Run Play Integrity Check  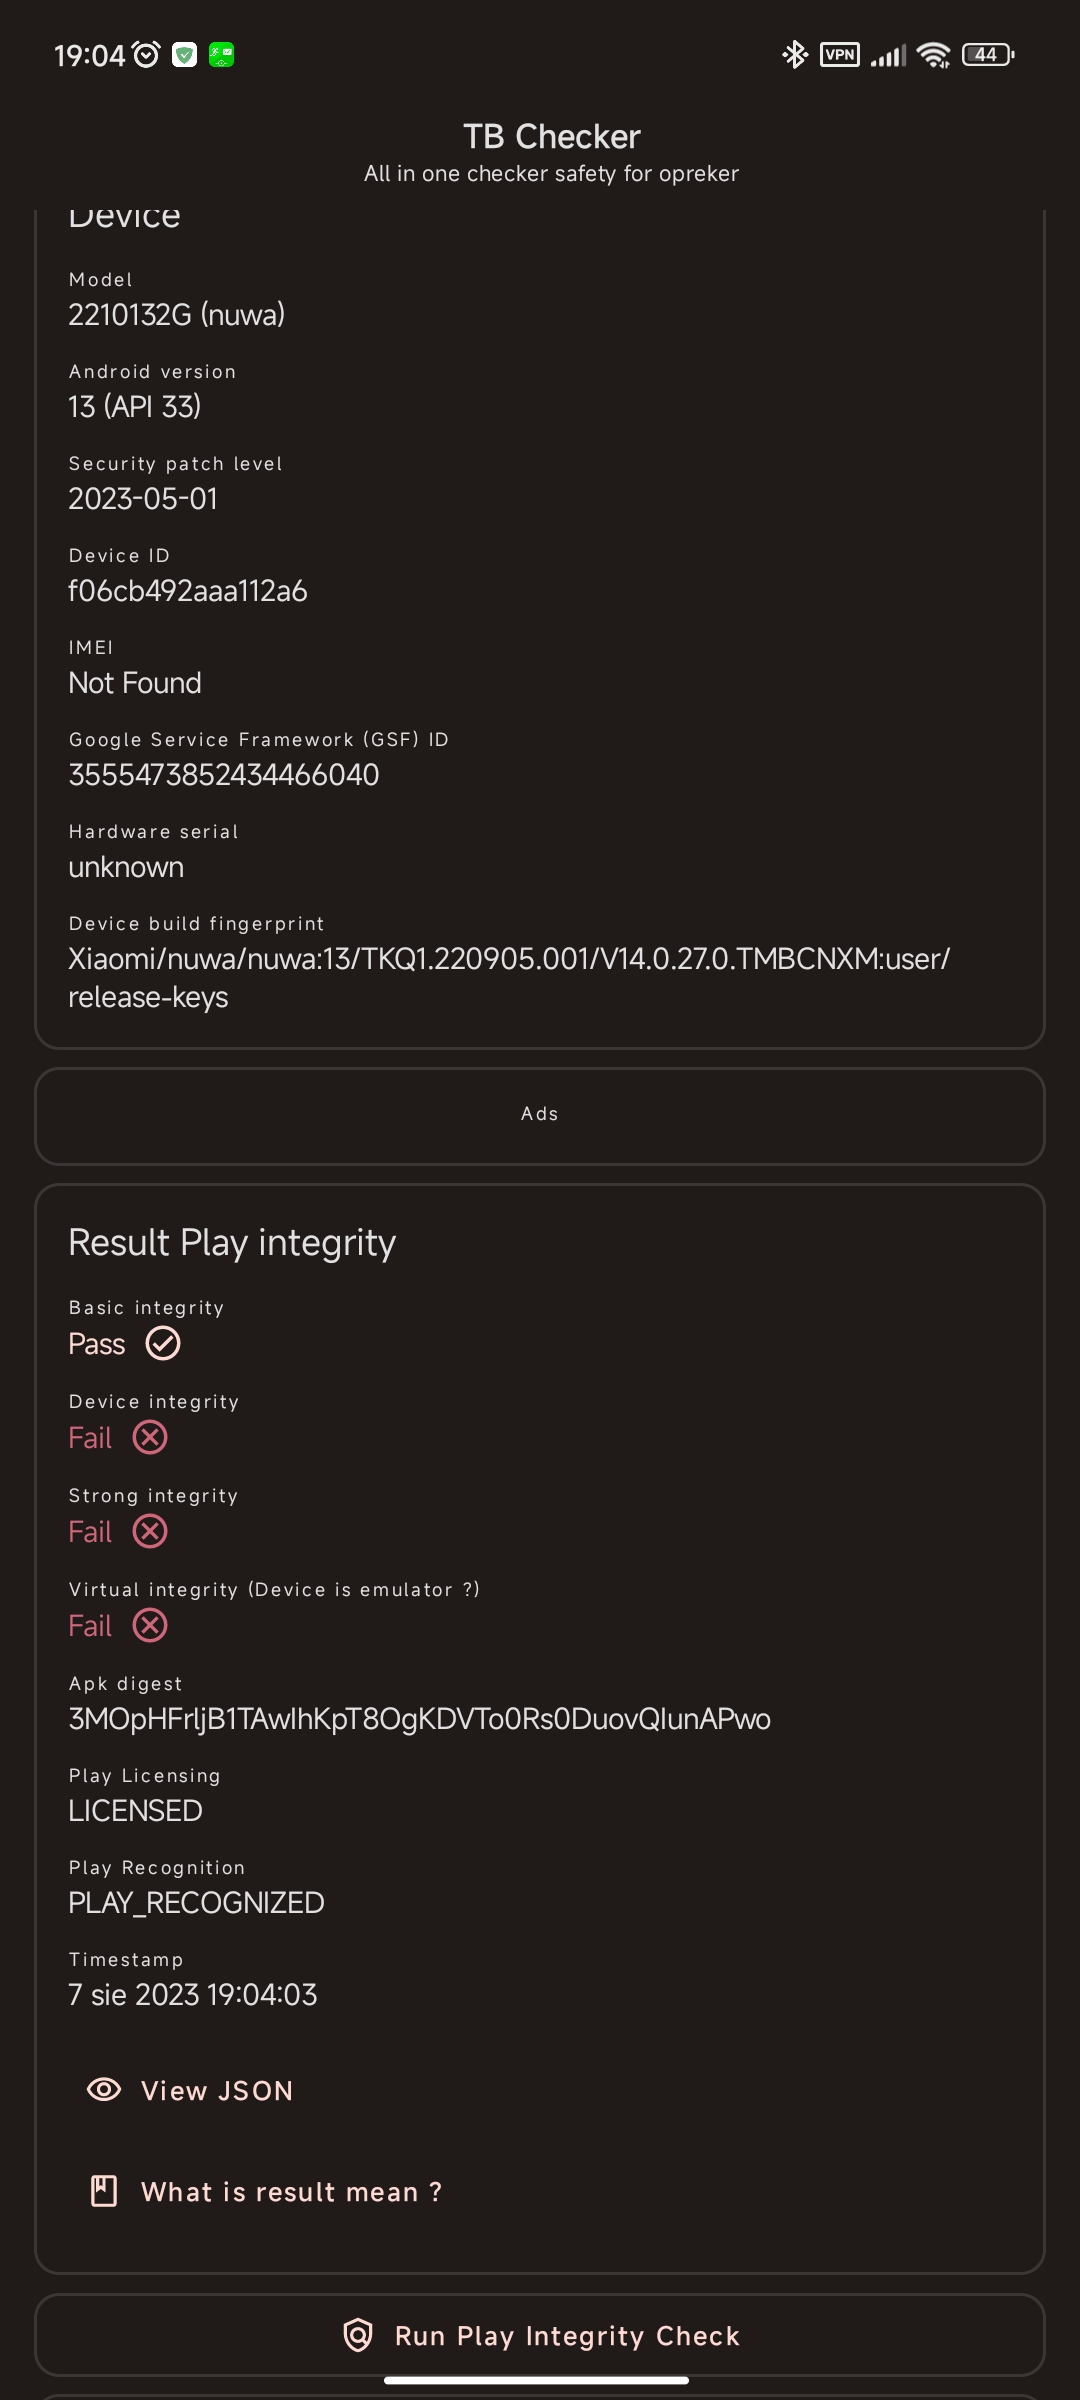(540, 2335)
